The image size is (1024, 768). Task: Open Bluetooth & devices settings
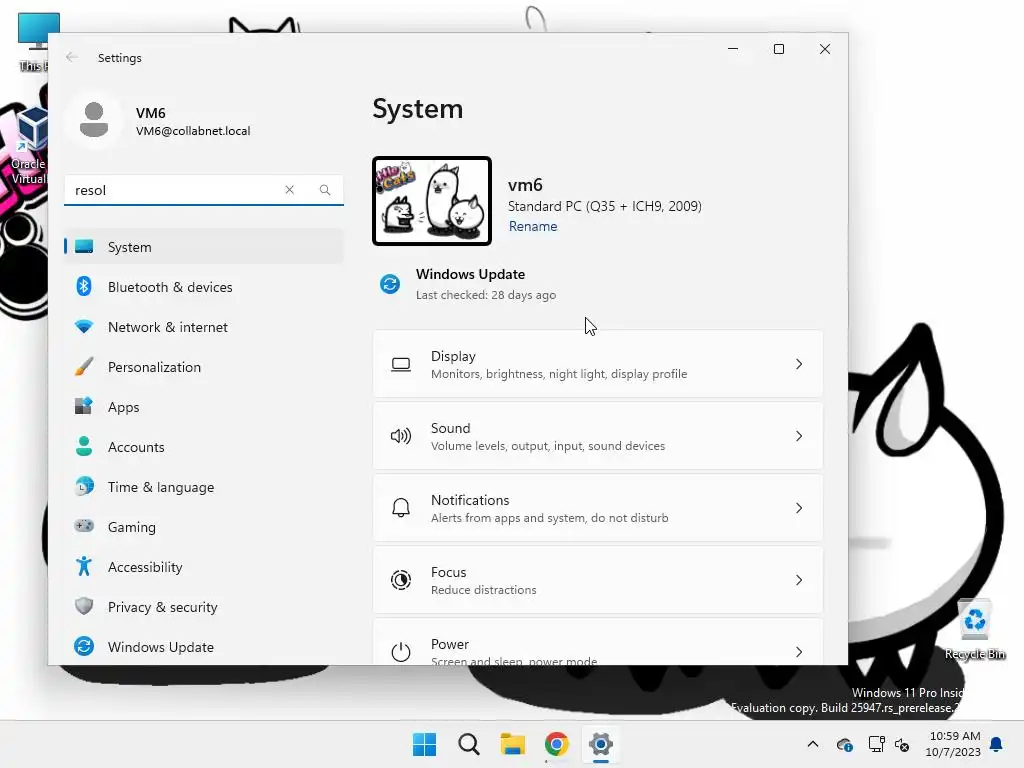203,287
